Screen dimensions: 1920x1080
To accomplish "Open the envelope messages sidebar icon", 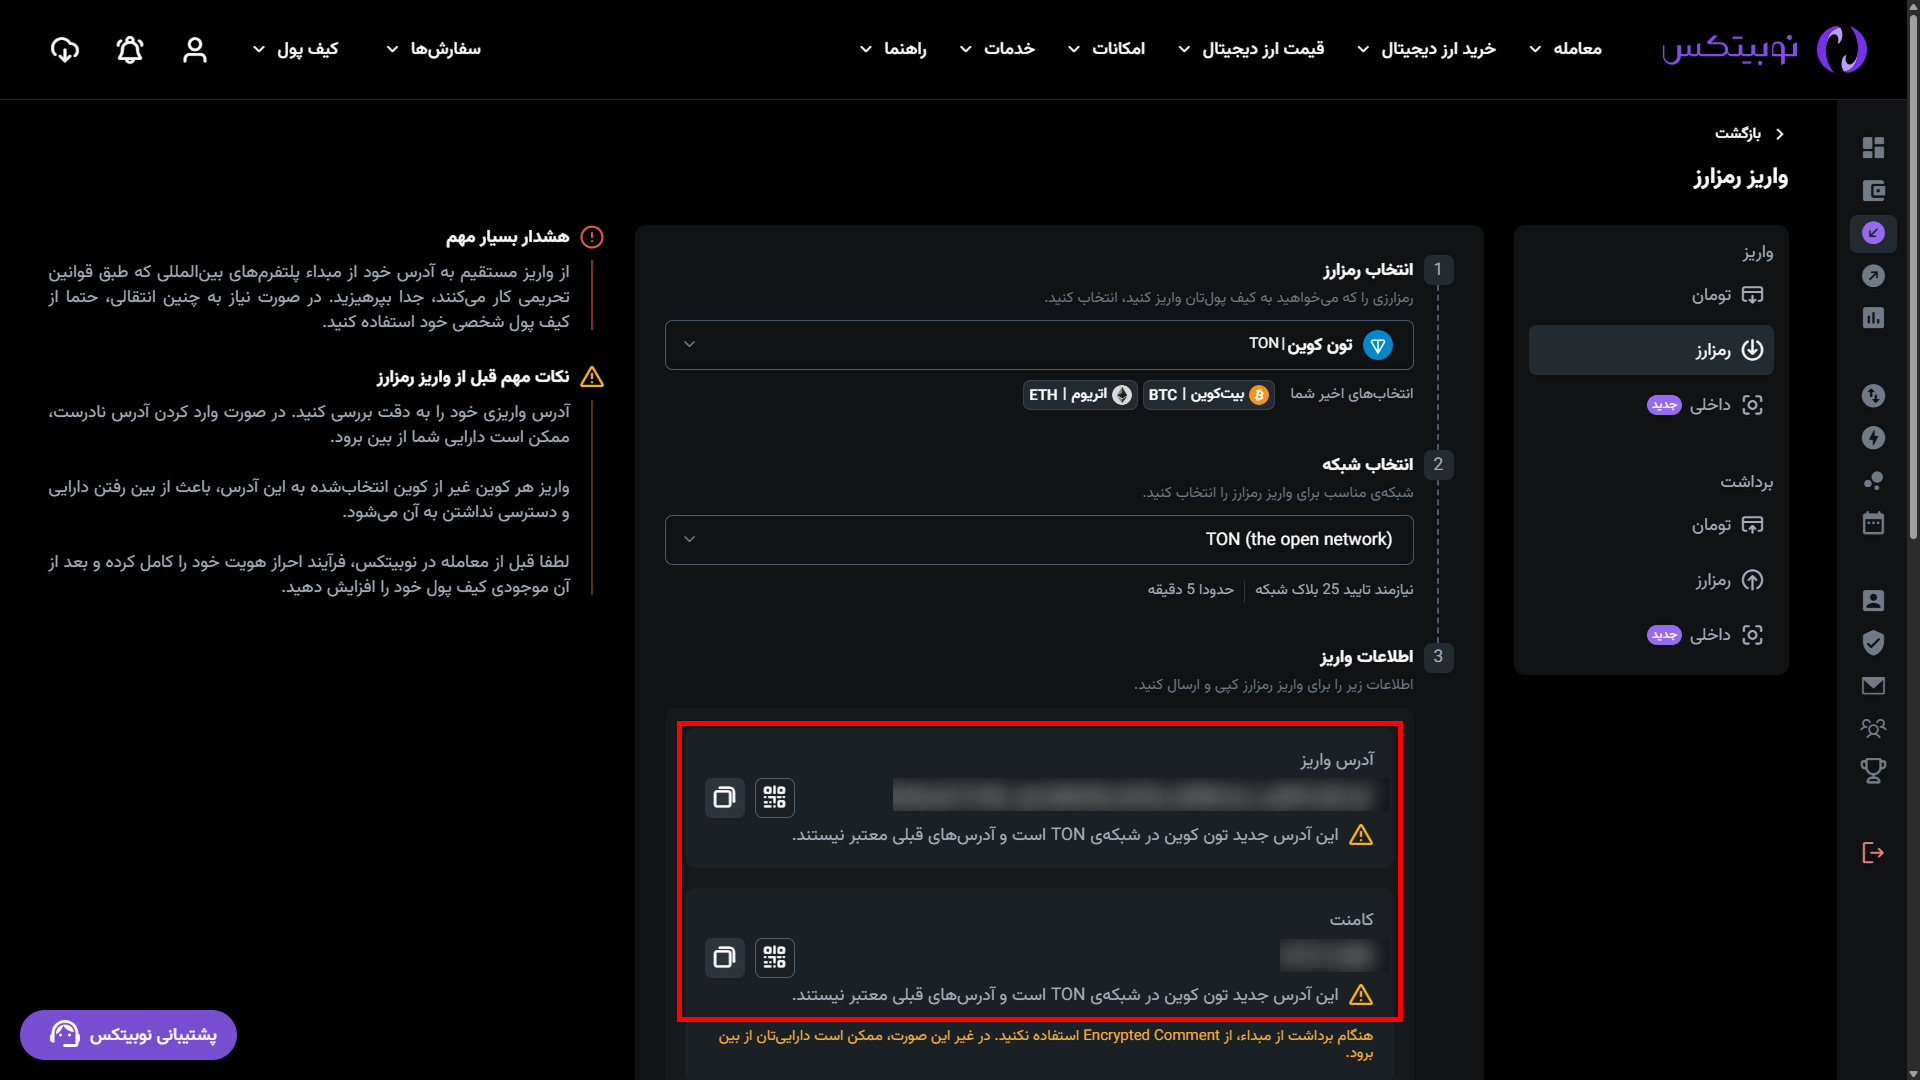I will coord(1873,685).
